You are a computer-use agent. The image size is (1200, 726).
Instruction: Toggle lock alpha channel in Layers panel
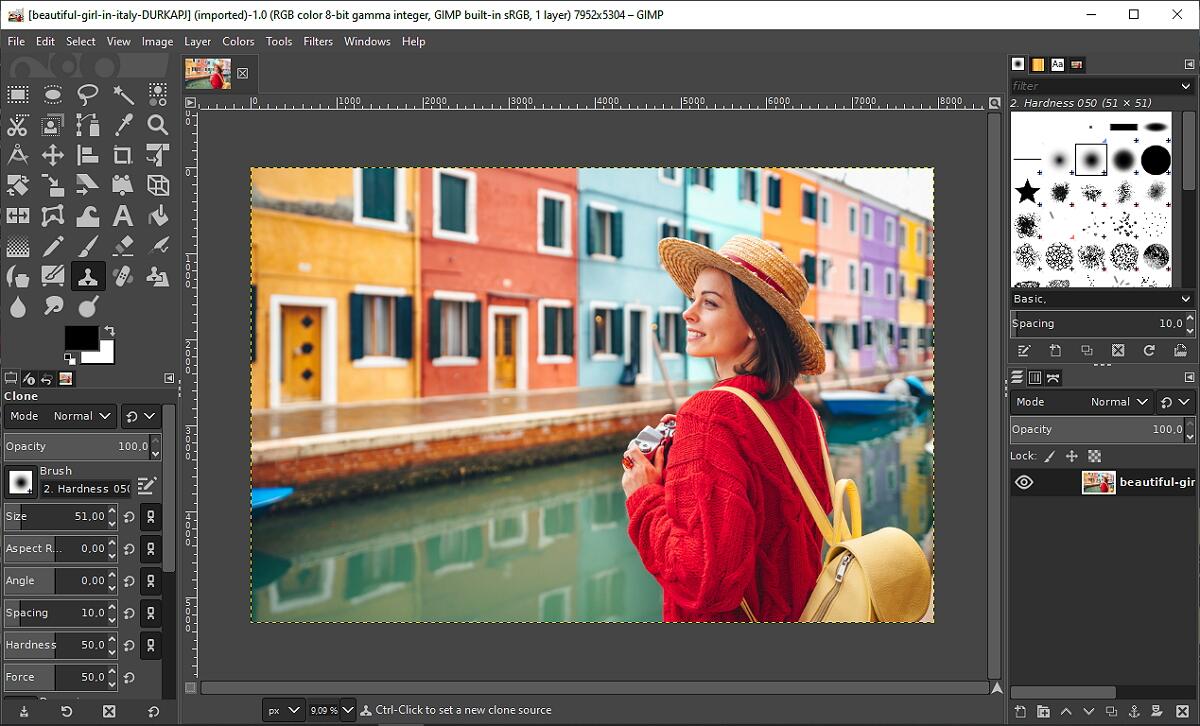tap(1094, 456)
